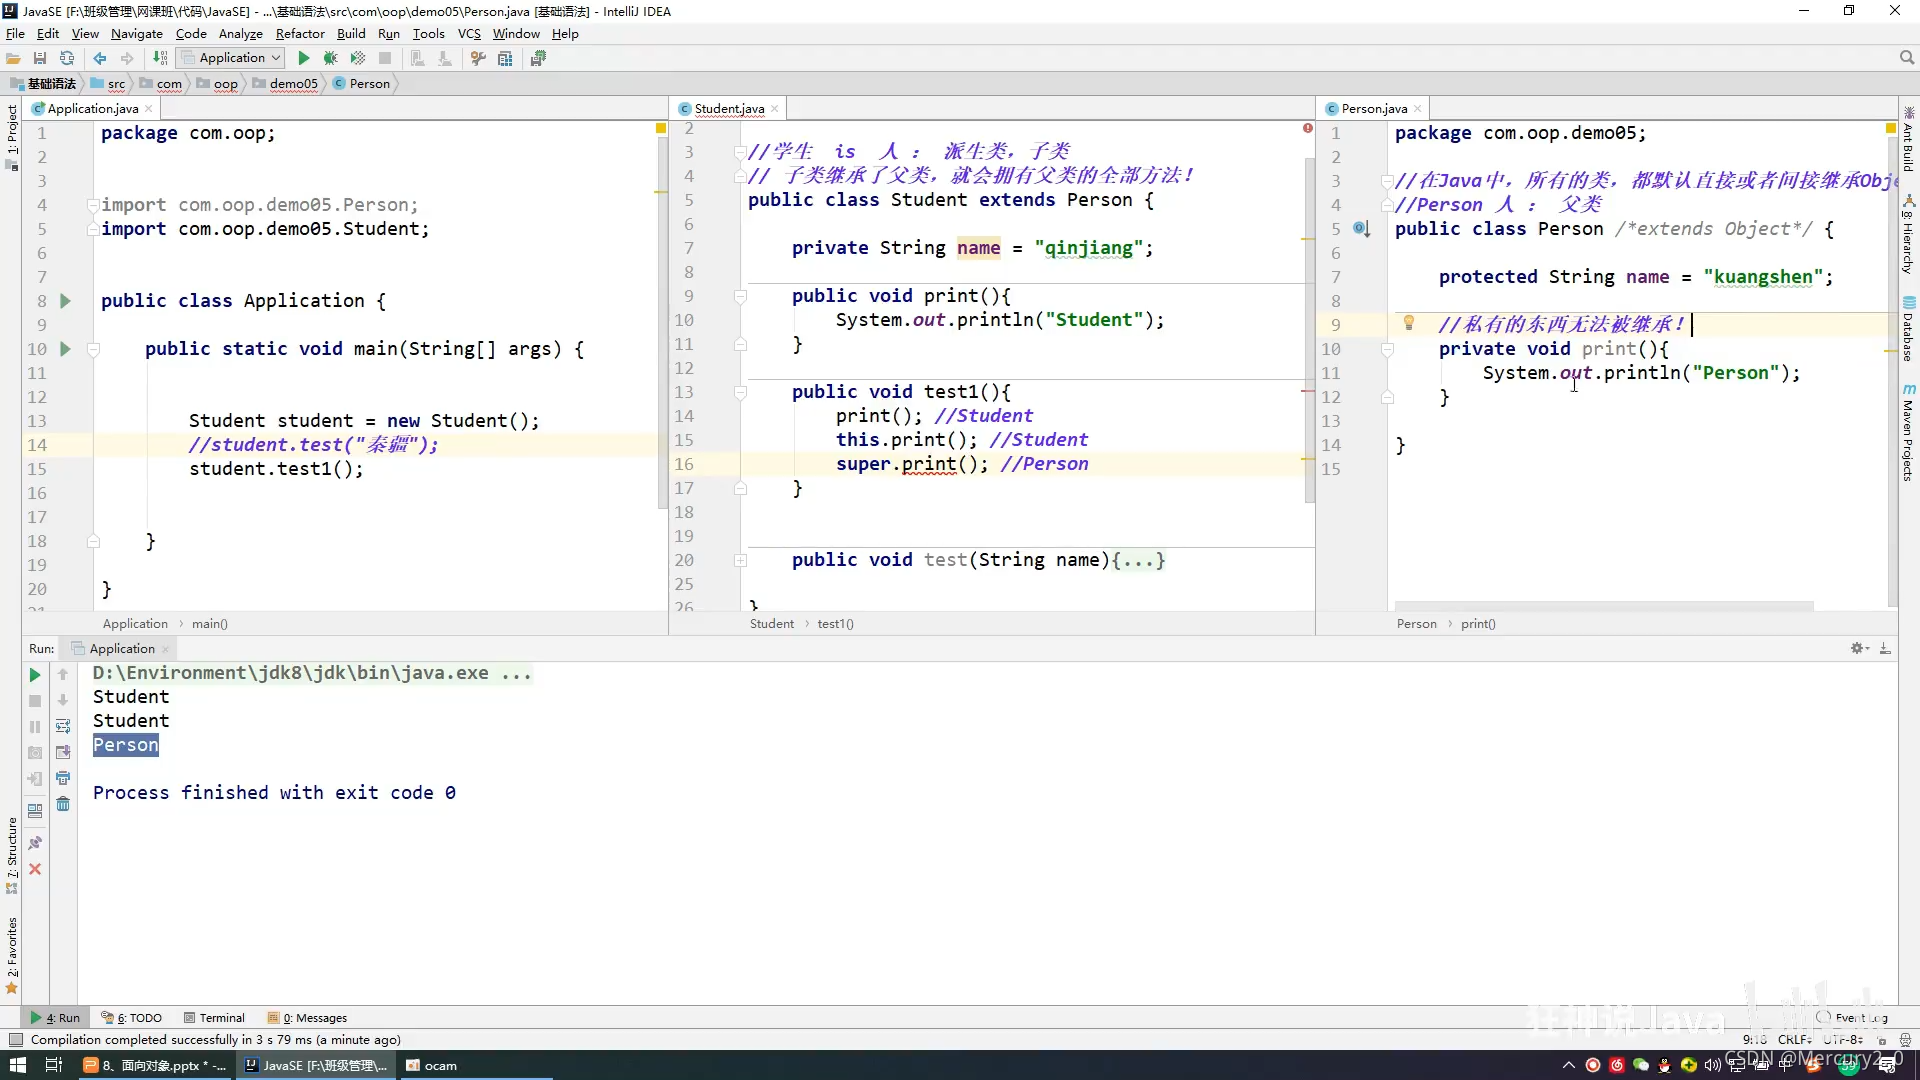This screenshot has width=1920, height=1080.
Task: Click test1() in the Student breadcrumb bar
Action: coord(835,624)
